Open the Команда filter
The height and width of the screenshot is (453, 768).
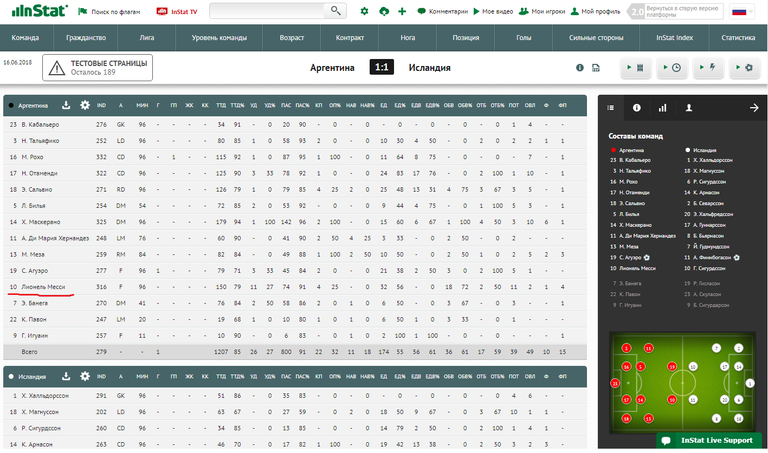coord(25,38)
